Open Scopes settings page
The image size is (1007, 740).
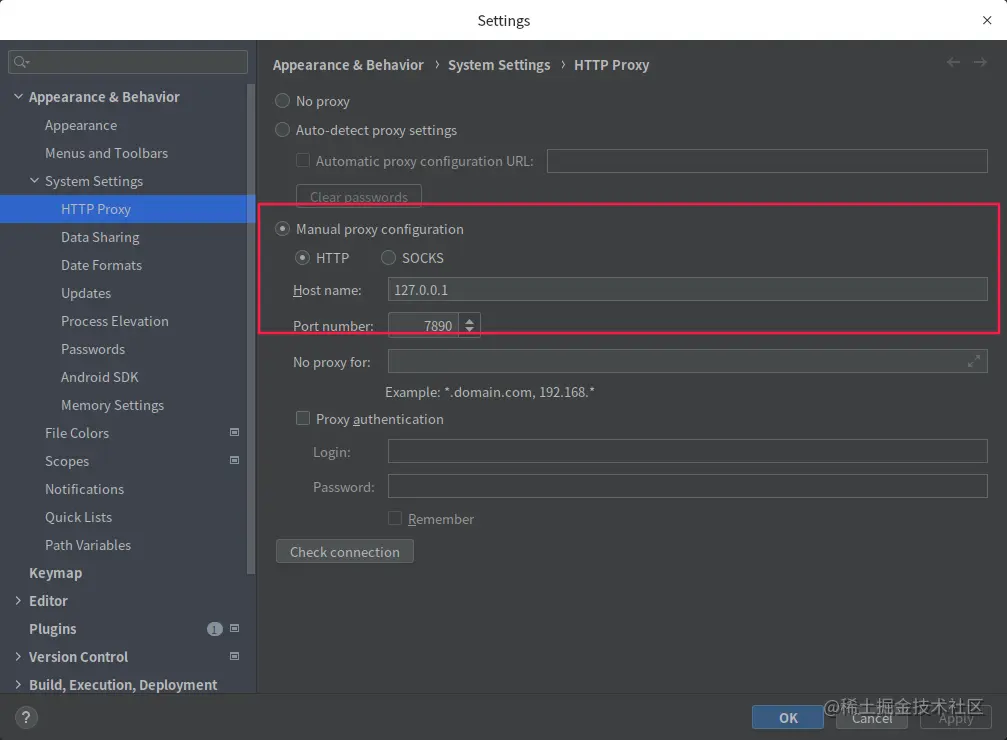pyautogui.click(x=67, y=461)
